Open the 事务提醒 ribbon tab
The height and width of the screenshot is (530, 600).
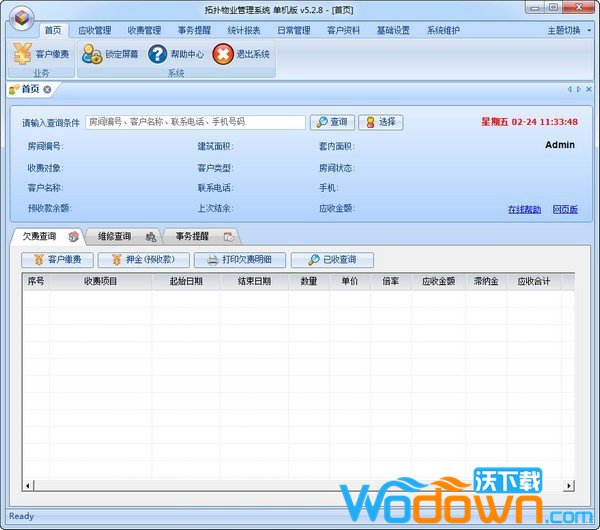[194, 30]
